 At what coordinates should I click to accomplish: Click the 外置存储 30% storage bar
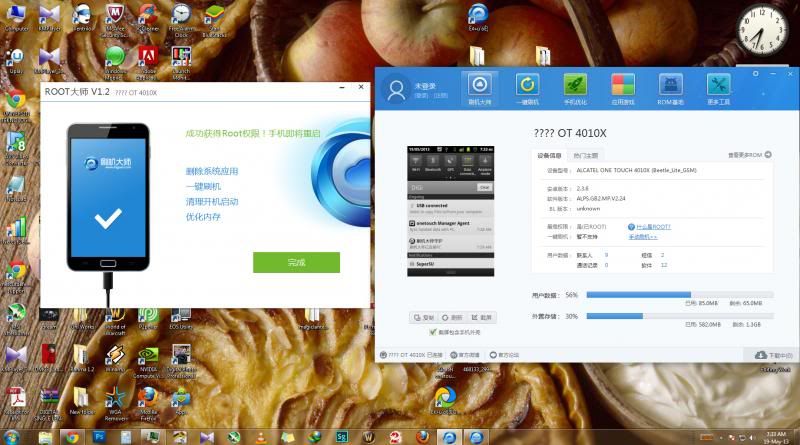(x=680, y=316)
